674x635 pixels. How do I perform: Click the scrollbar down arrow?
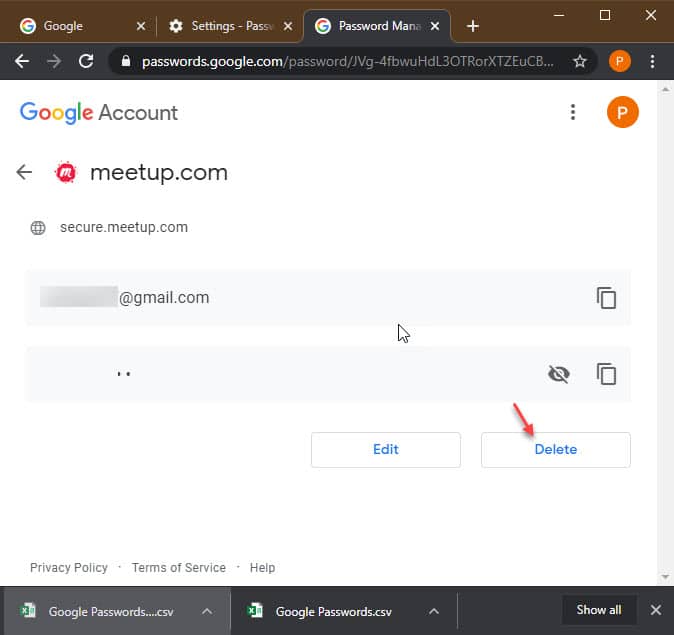coord(665,577)
